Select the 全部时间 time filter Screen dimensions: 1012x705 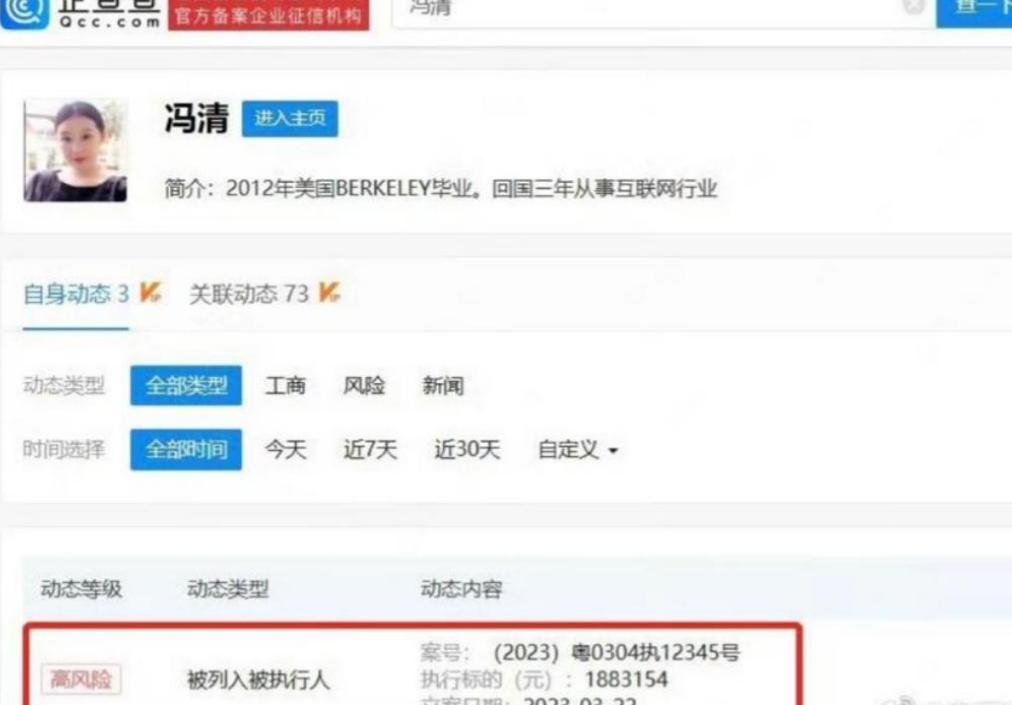[x=186, y=449]
